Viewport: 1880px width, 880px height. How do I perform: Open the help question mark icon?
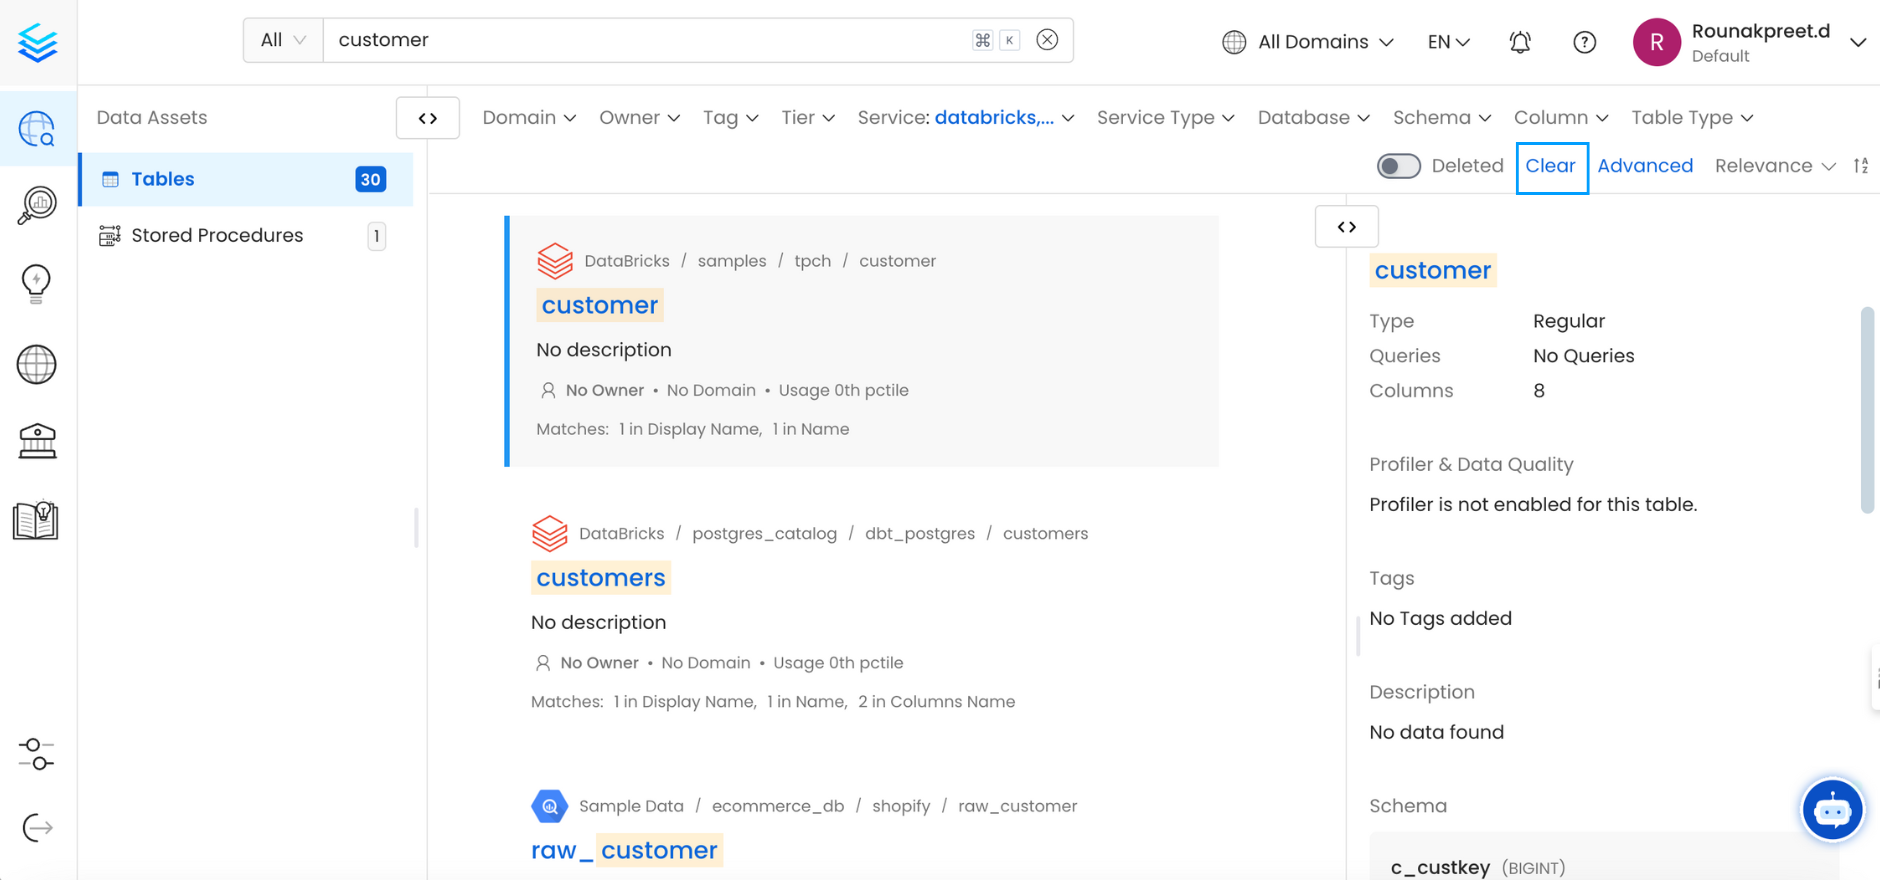1584,42
